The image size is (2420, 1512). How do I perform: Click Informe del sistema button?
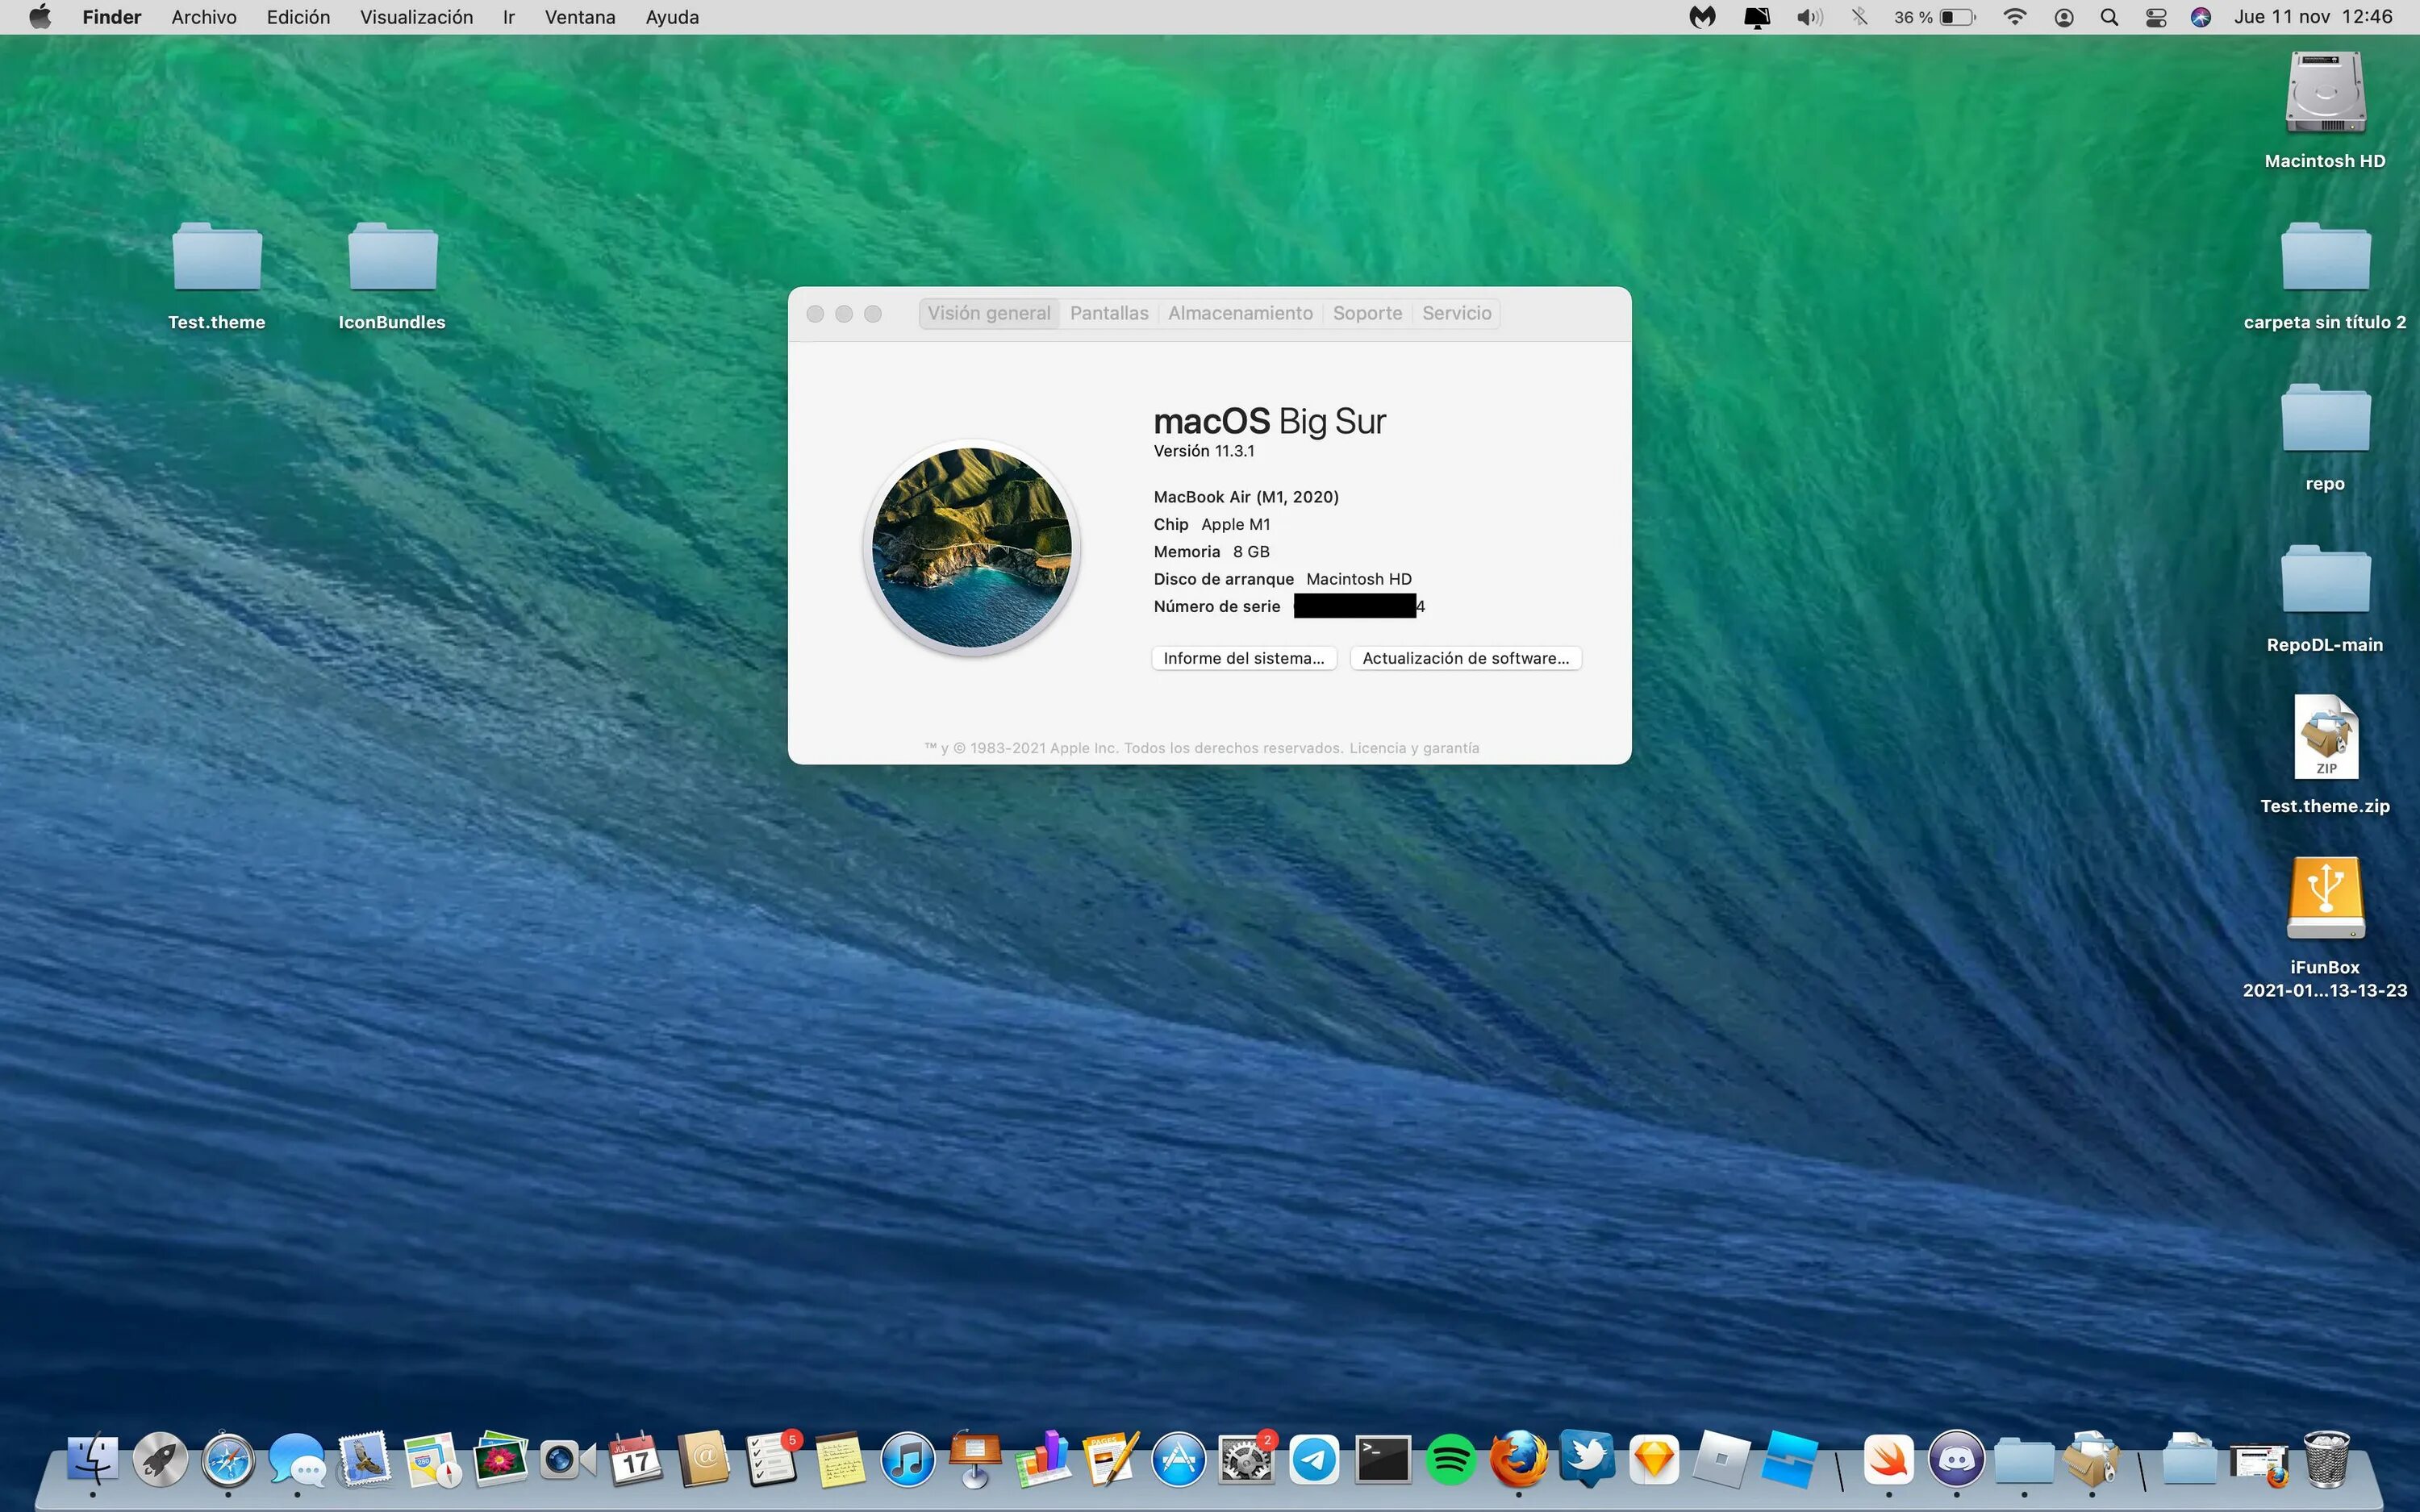coord(1243,658)
